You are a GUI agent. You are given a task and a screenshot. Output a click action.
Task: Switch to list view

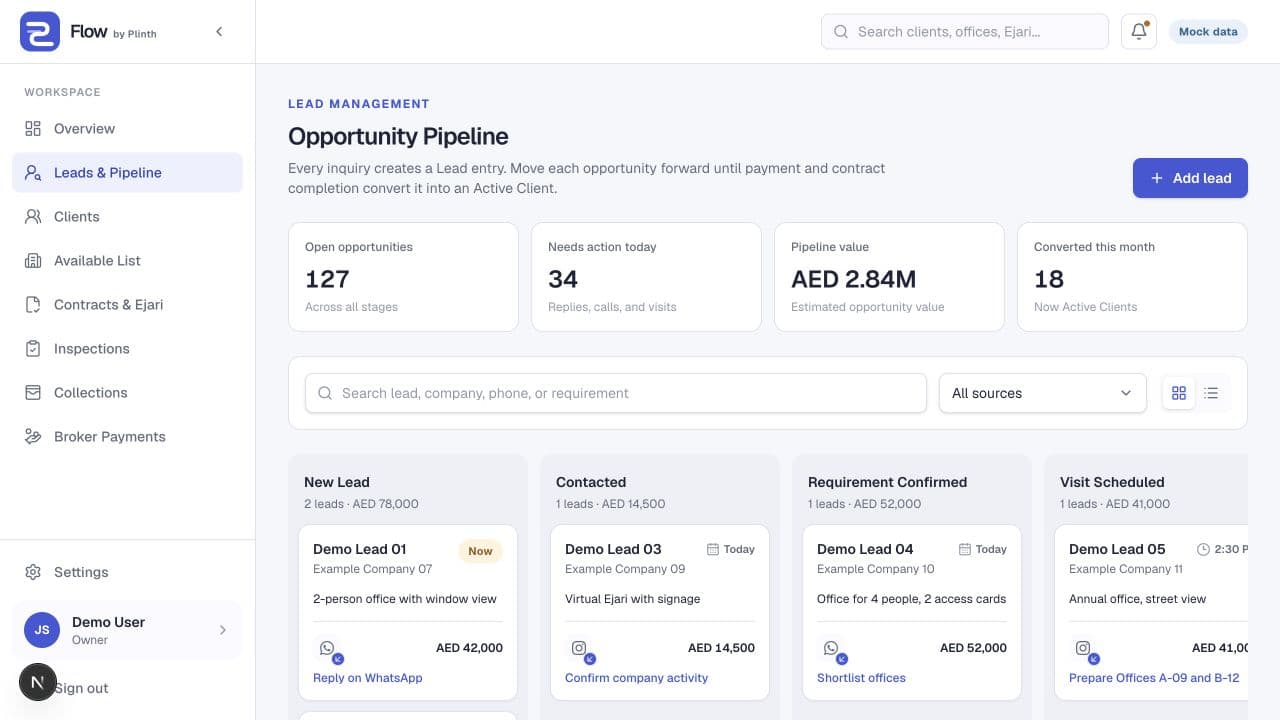click(1211, 393)
